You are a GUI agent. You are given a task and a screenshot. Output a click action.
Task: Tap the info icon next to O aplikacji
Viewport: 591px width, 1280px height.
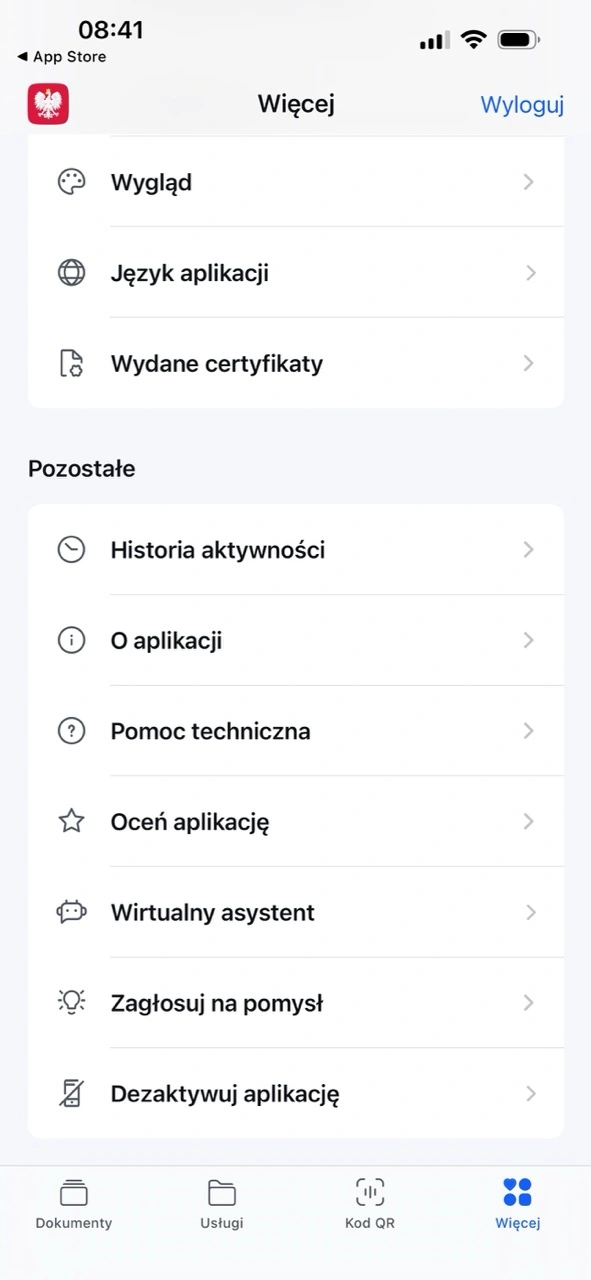[x=71, y=640]
